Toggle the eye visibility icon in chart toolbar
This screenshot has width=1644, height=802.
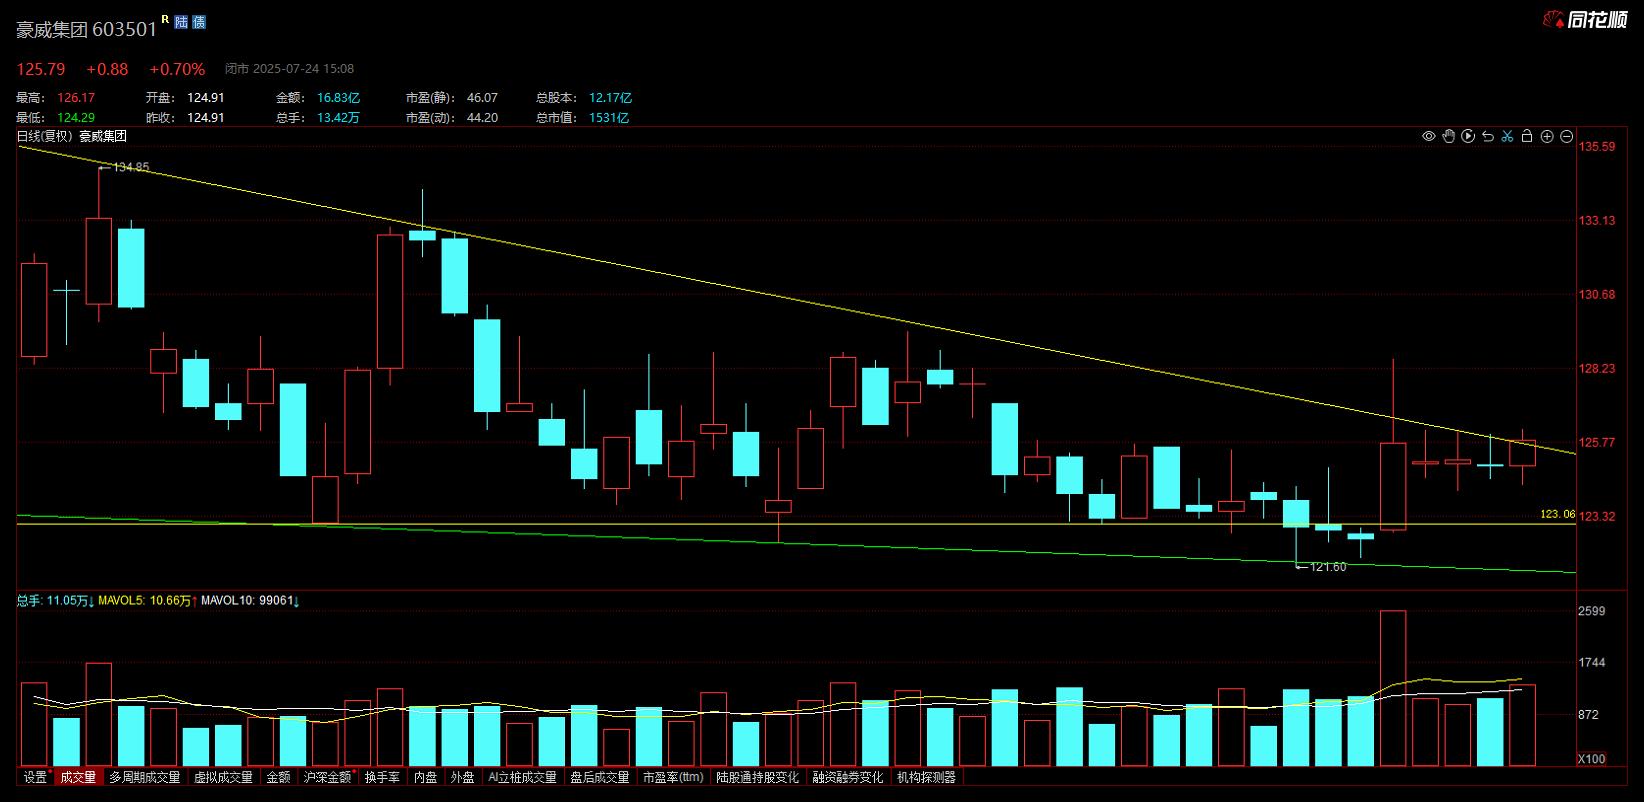point(1429,136)
